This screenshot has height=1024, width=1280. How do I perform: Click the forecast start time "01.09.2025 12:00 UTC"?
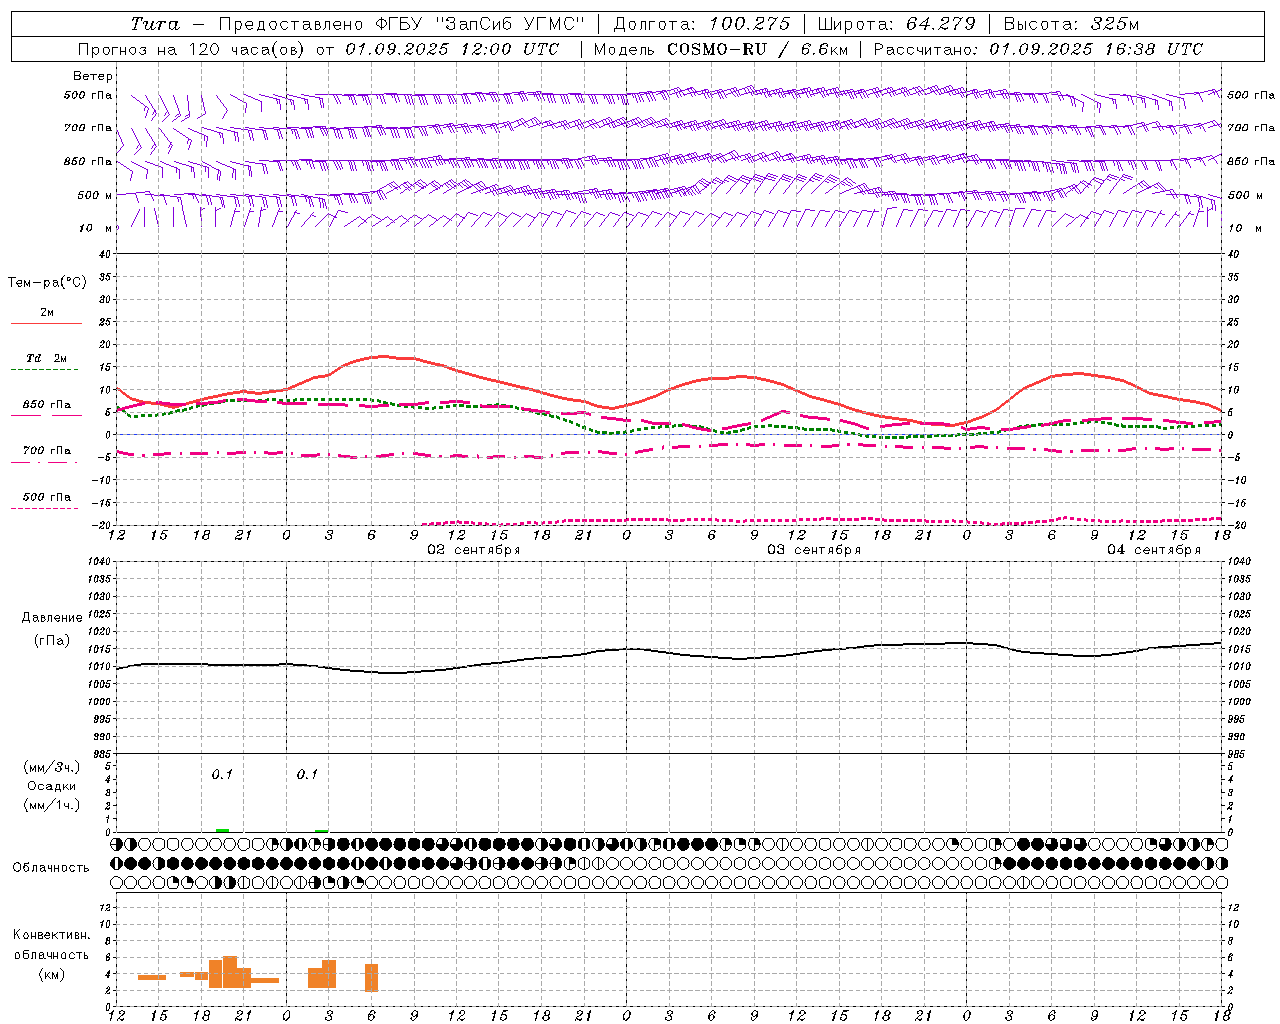[x=452, y=49]
